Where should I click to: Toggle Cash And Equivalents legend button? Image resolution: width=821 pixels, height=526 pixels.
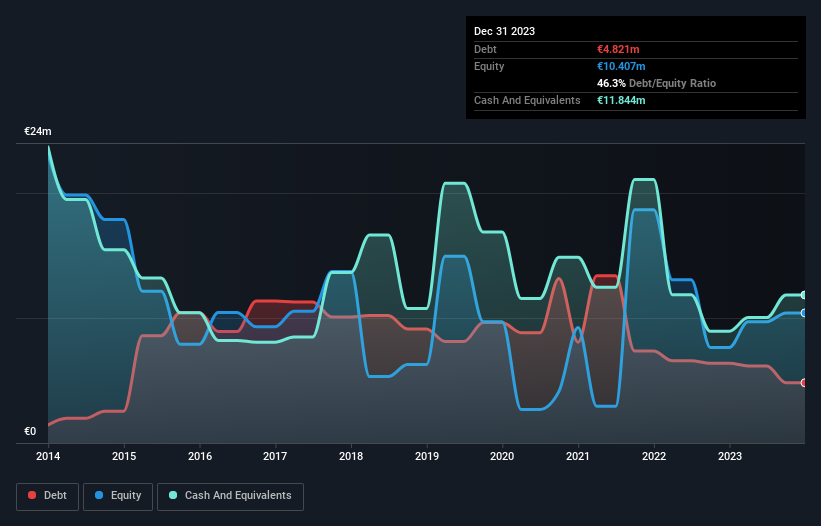(230, 496)
